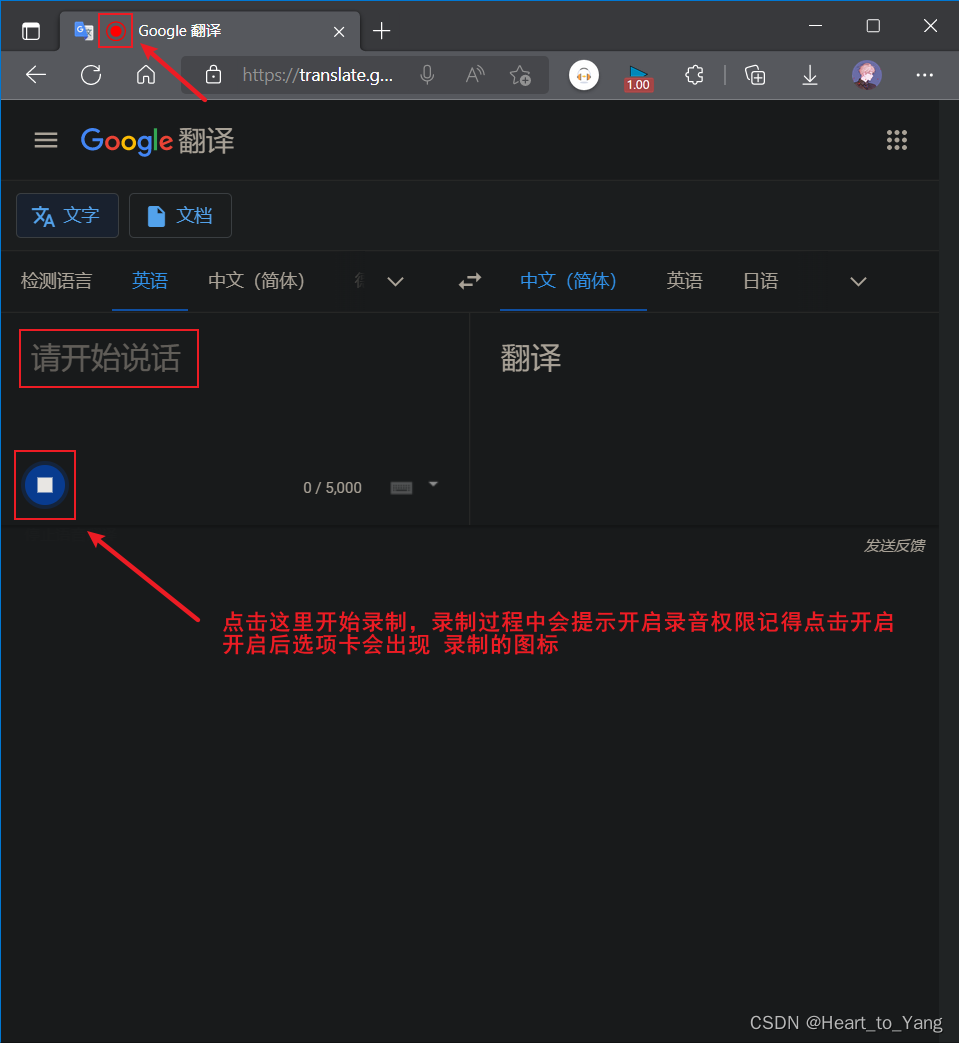Click the 0 / 5,000 character counter
The height and width of the screenshot is (1043, 959).
pyautogui.click(x=333, y=488)
